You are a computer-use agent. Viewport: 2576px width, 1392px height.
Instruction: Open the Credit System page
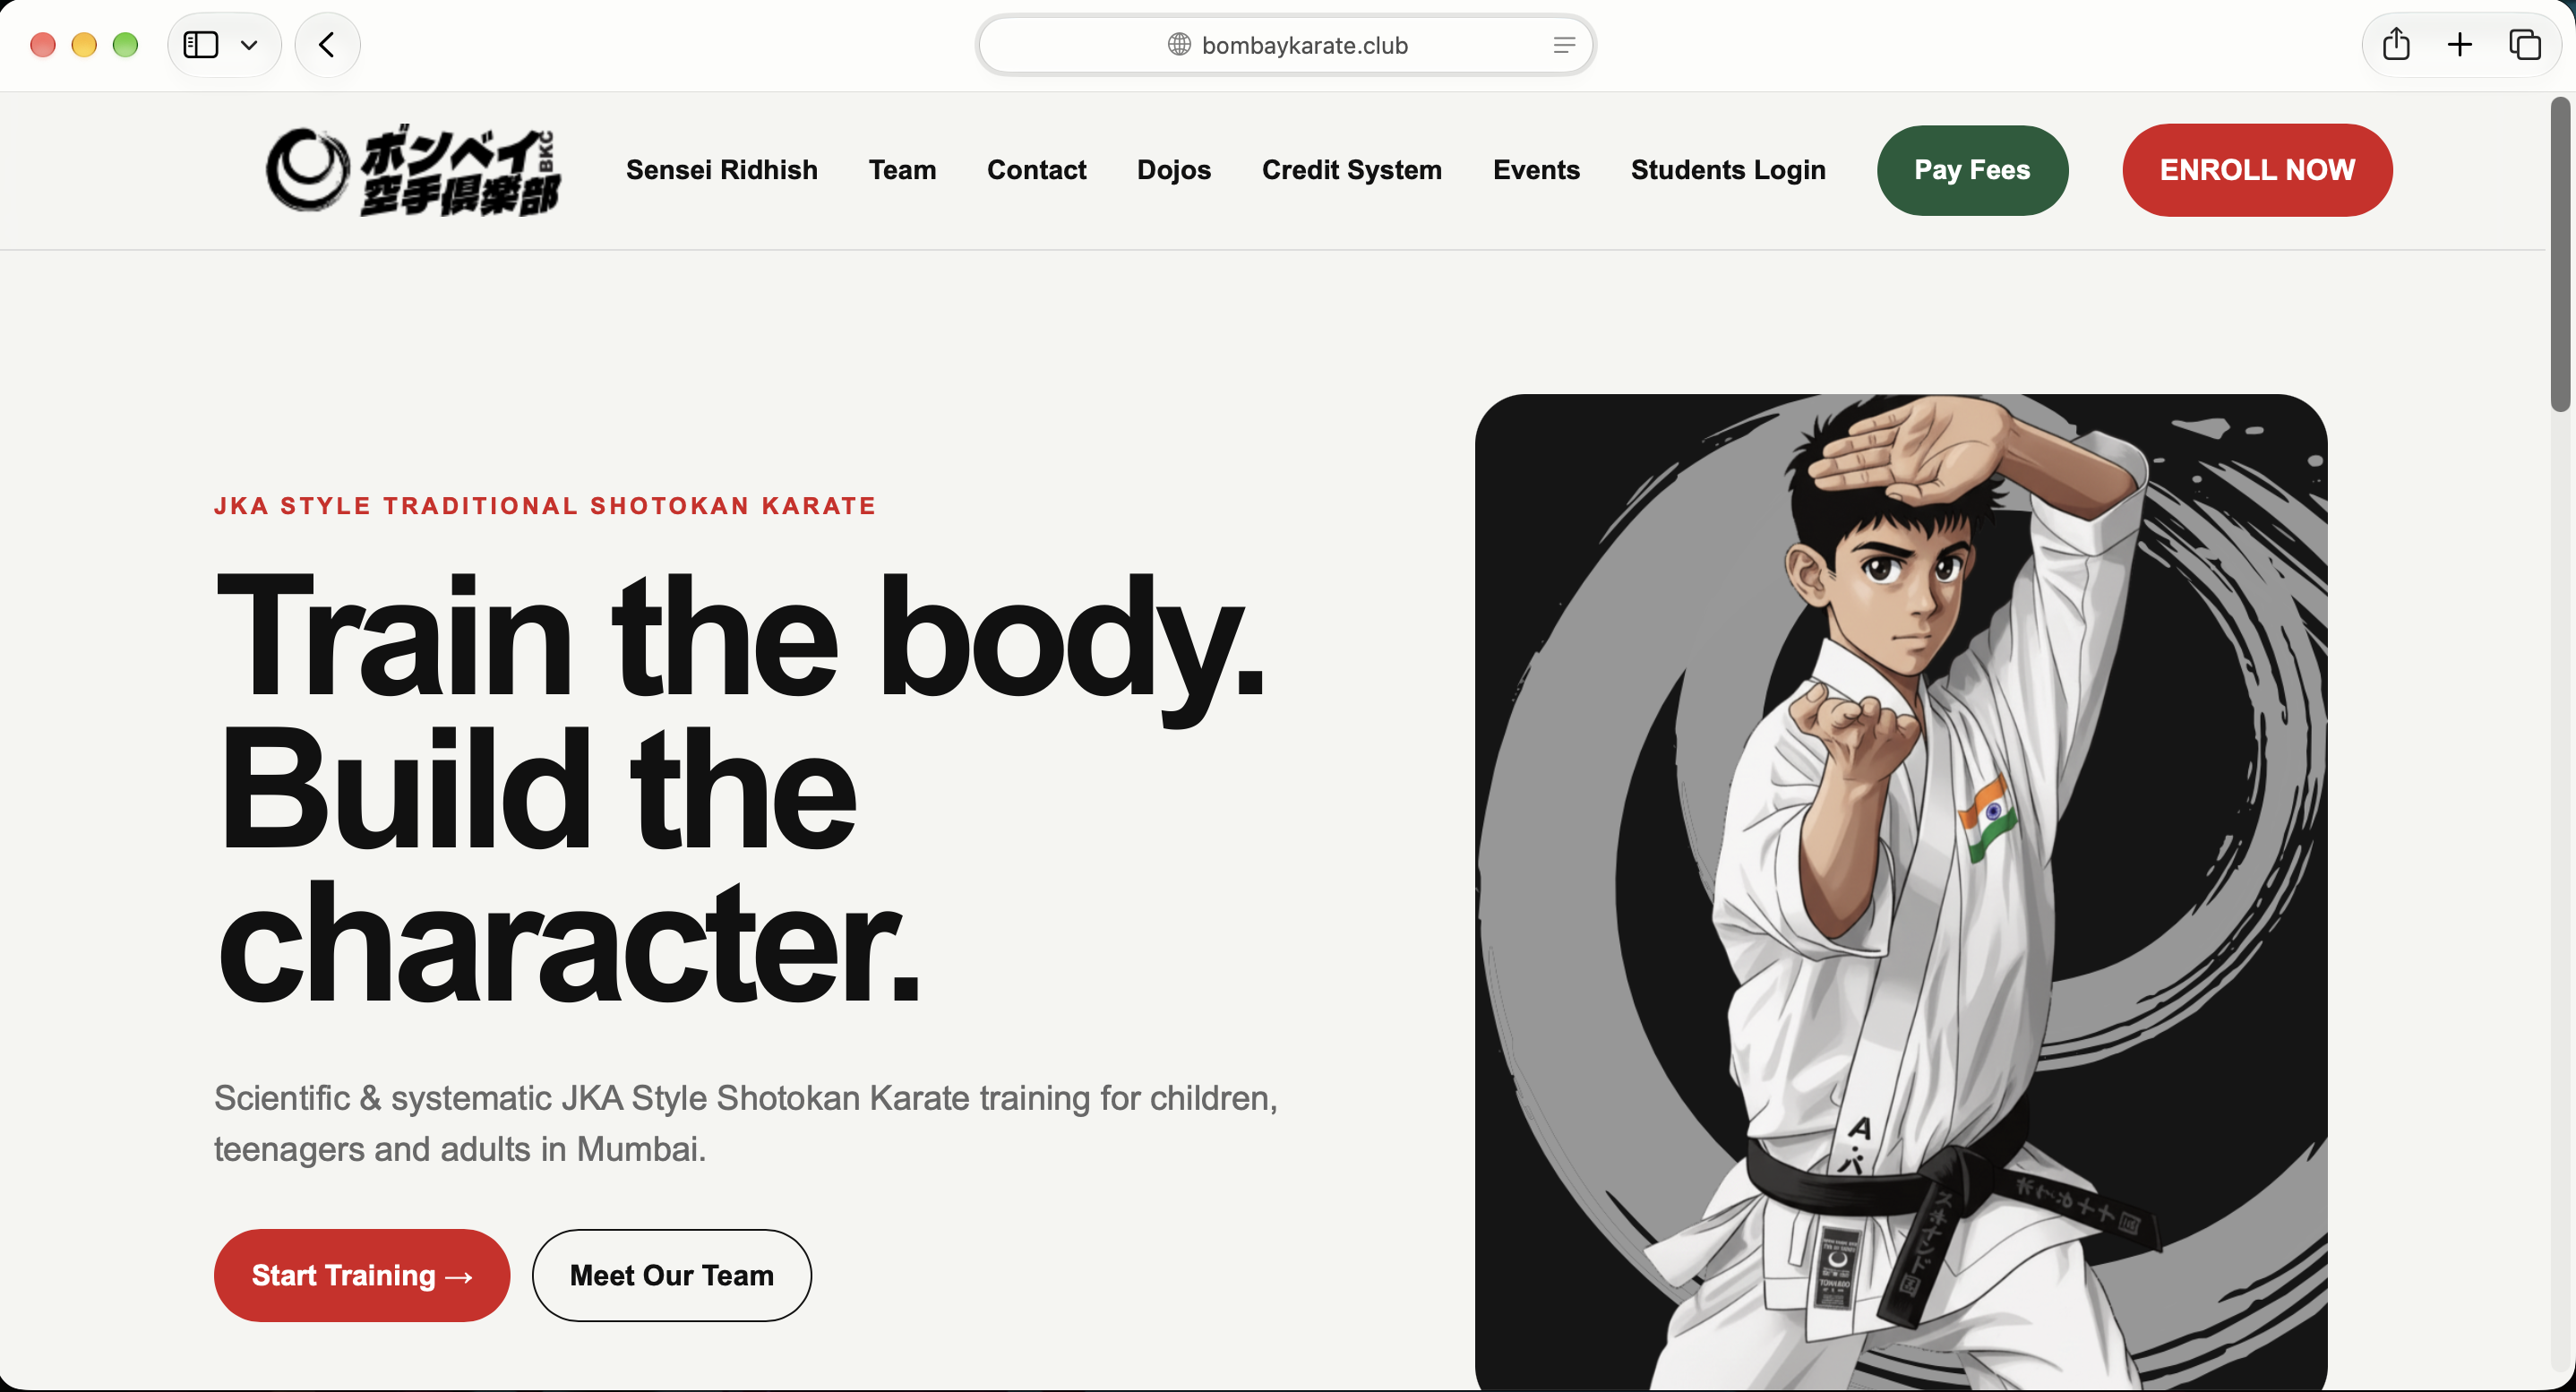pyautogui.click(x=1352, y=170)
